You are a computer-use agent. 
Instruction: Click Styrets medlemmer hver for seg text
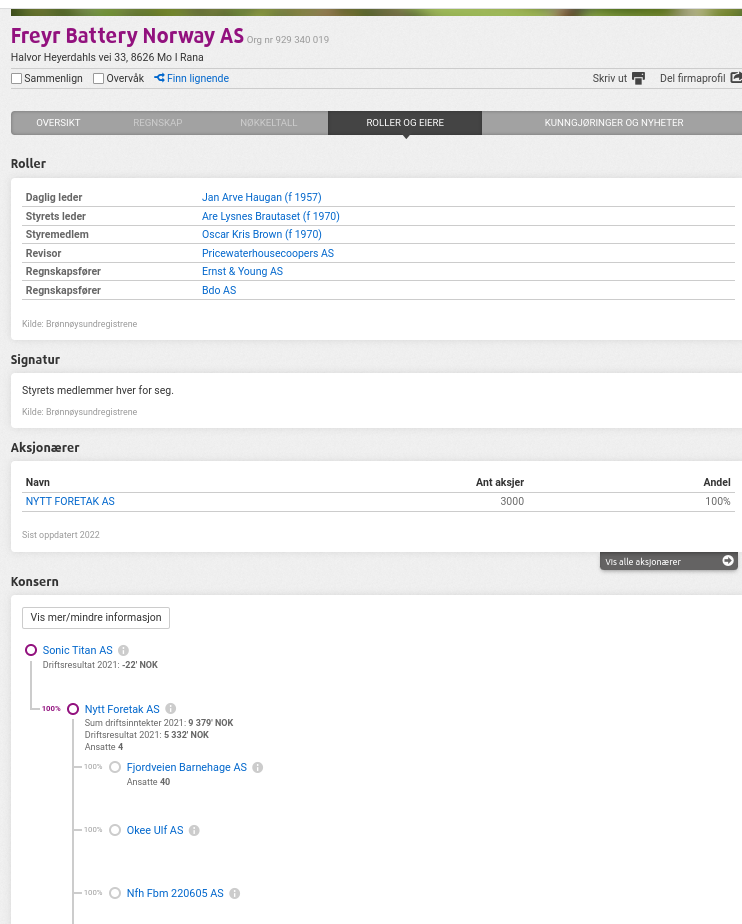tap(98, 390)
